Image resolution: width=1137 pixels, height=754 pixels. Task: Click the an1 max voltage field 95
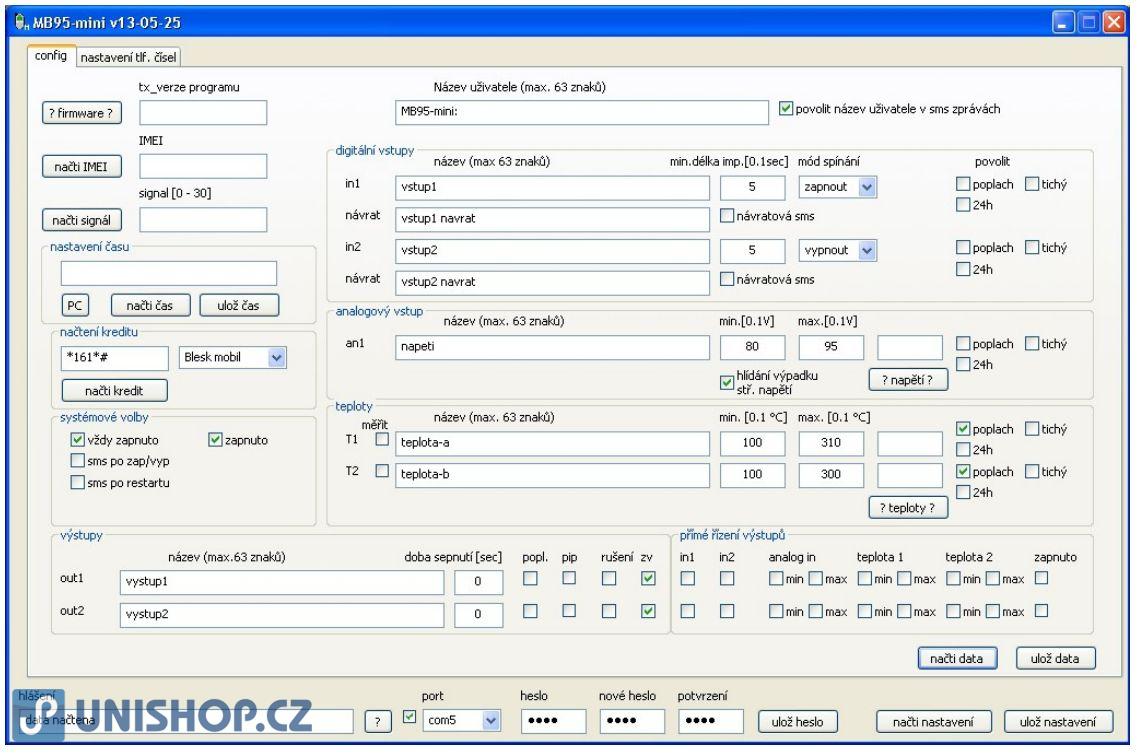tap(831, 347)
